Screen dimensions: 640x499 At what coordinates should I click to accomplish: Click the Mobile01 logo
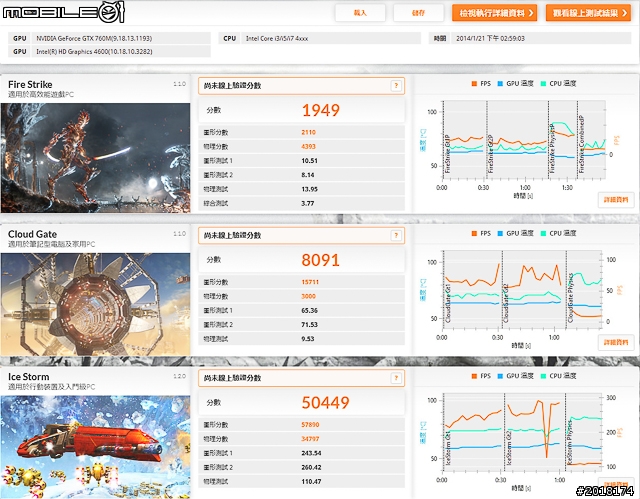pyautogui.click(x=63, y=12)
